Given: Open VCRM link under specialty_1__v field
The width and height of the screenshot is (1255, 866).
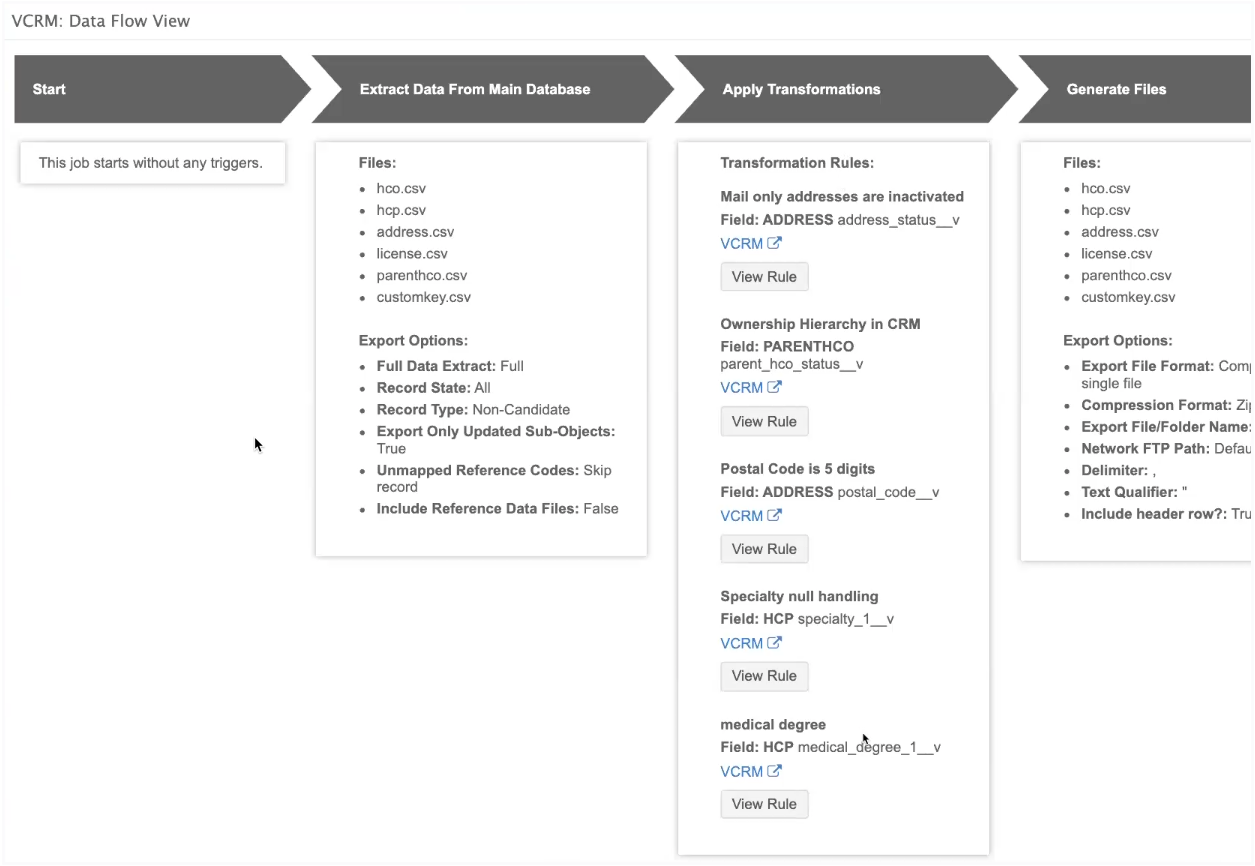Looking at the screenshot, I should [741, 643].
